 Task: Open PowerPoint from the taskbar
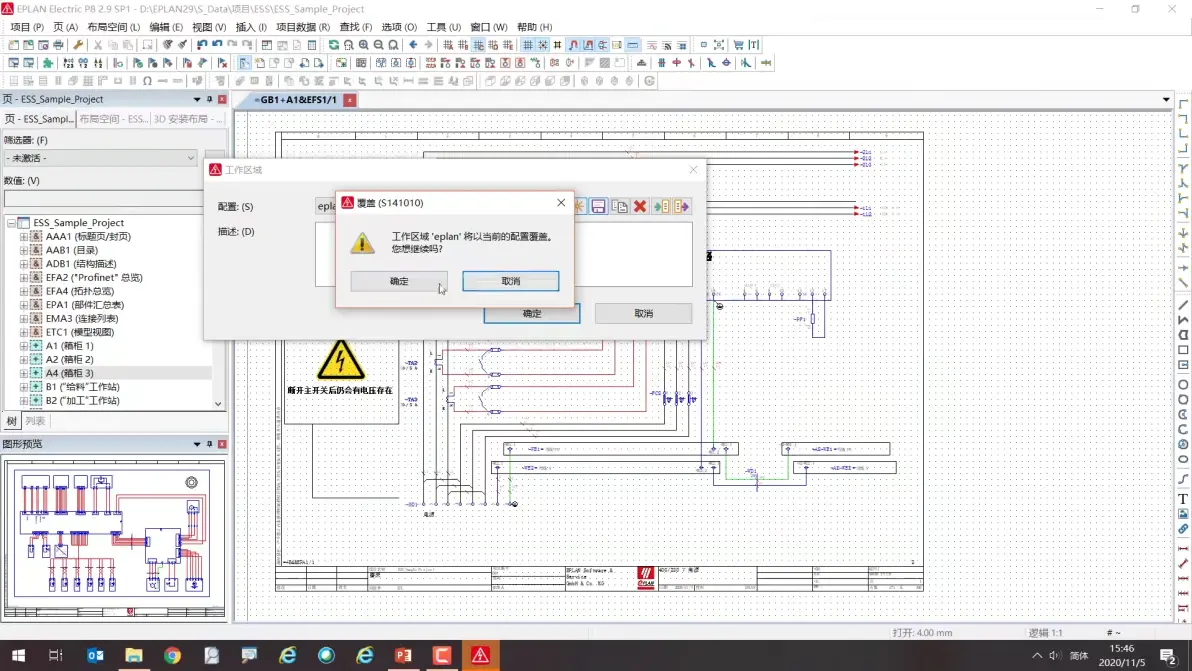[x=403, y=655]
